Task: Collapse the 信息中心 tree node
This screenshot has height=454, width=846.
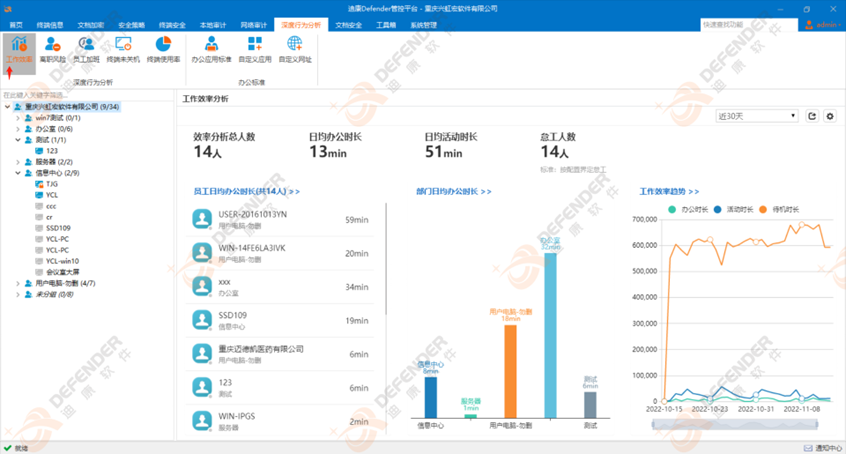Action: tap(18, 173)
